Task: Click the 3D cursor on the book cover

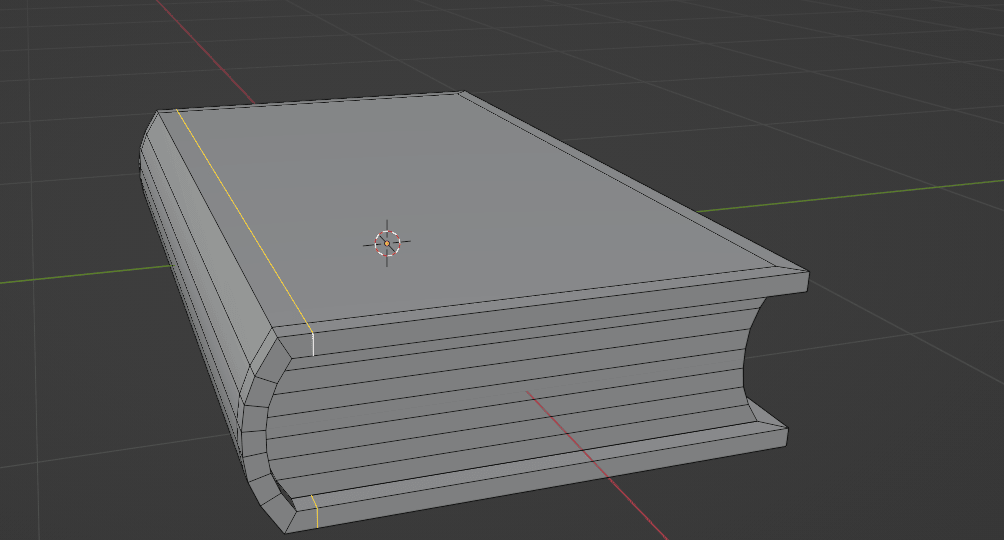Action: coord(387,242)
